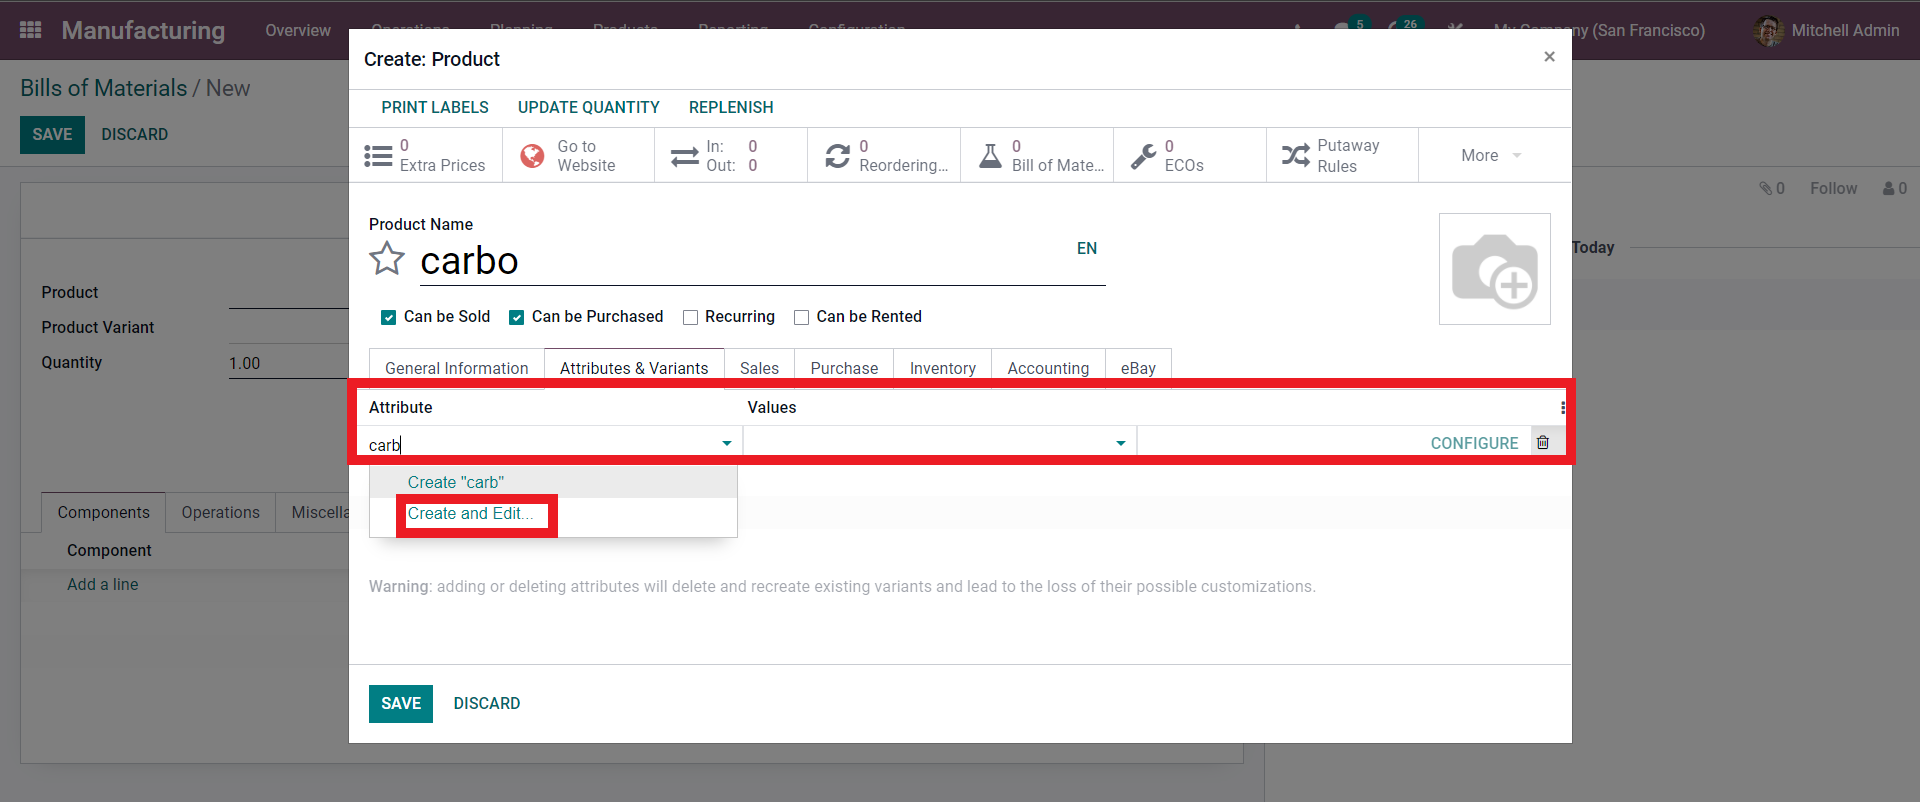The height and width of the screenshot is (802, 1920).
Task: Open attribute table column options menu
Action: [1562, 407]
